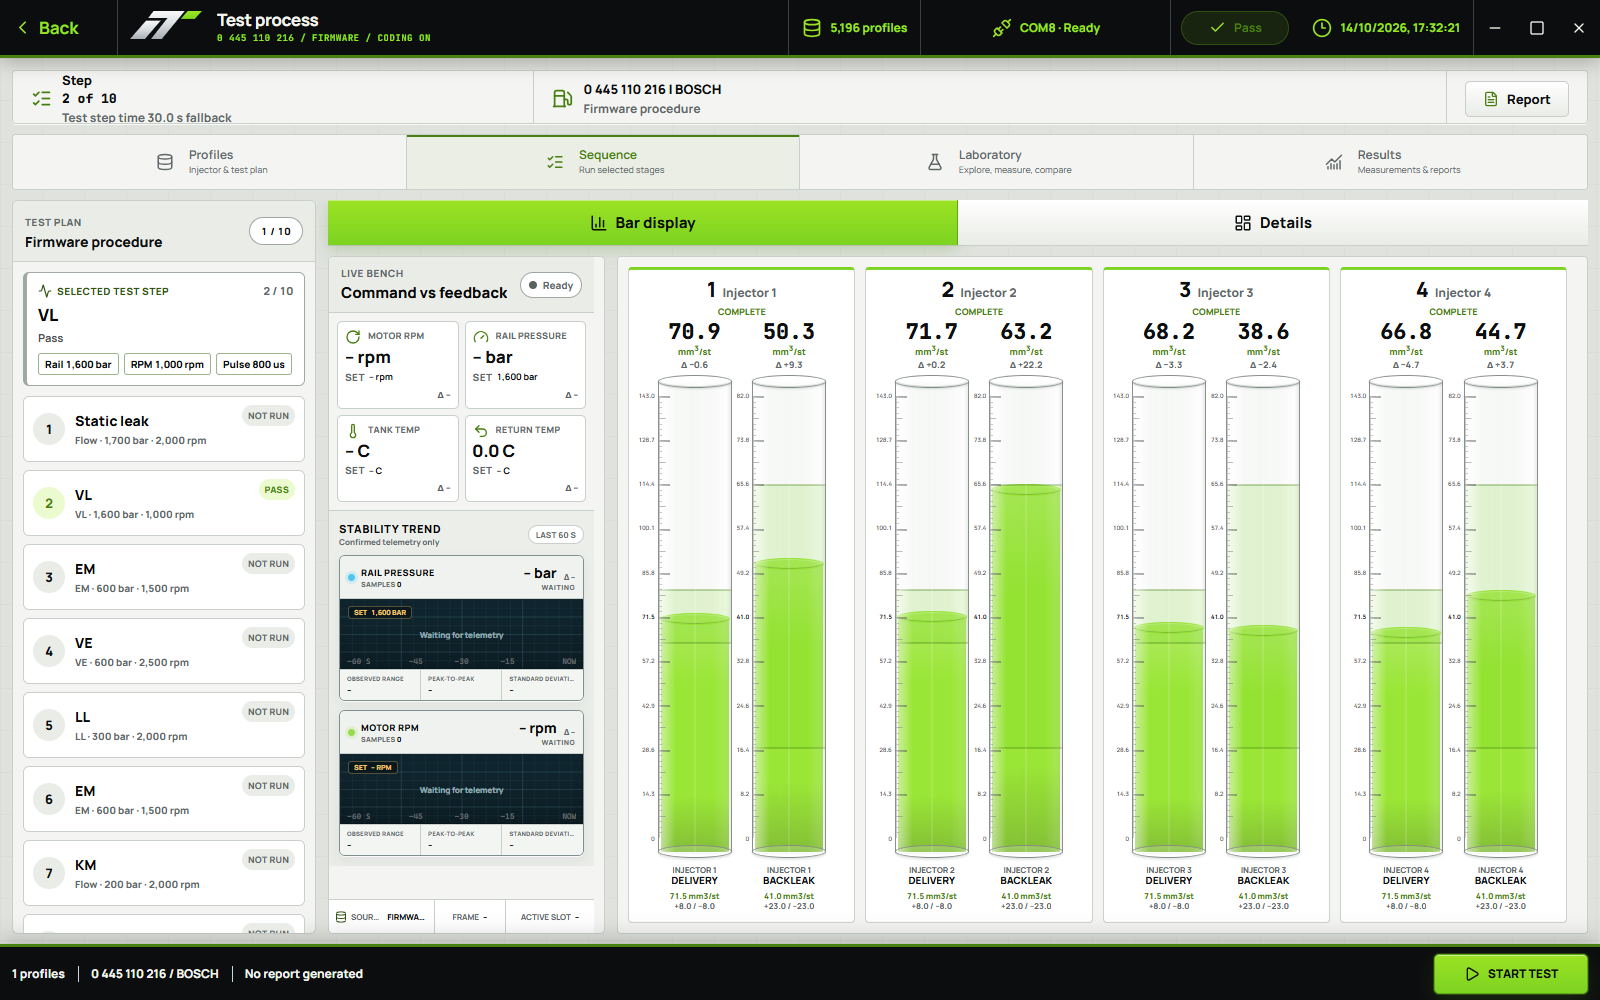1600x1000 pixels.
Task: Click the Injector 1 card heading
Action: (x=741, y=291)
